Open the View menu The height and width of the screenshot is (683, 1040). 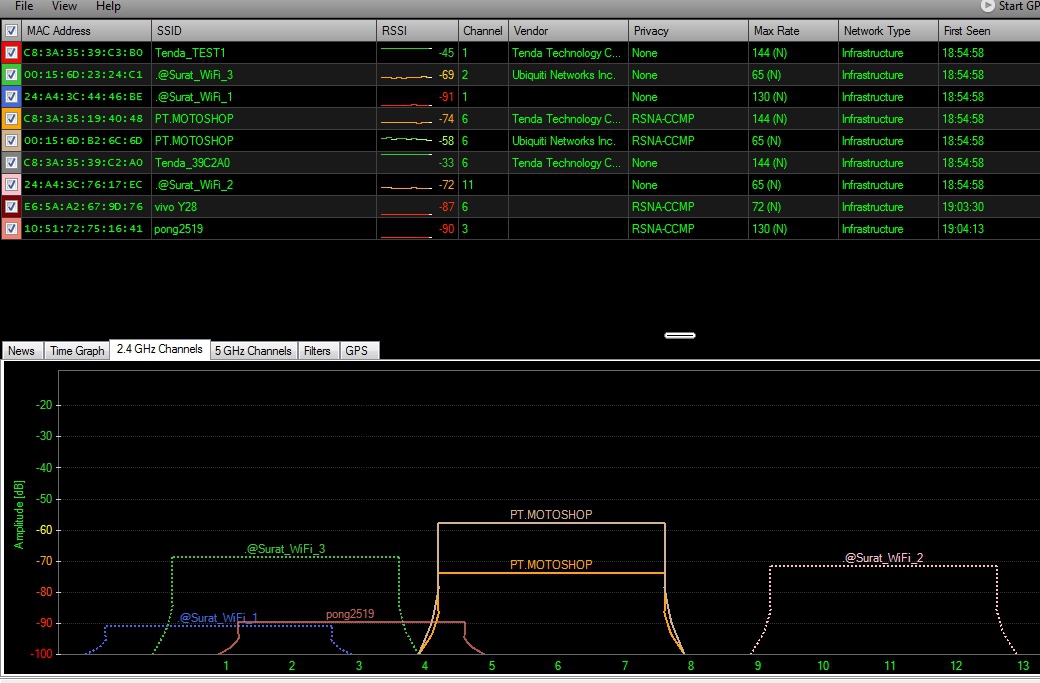coord(64,6)
